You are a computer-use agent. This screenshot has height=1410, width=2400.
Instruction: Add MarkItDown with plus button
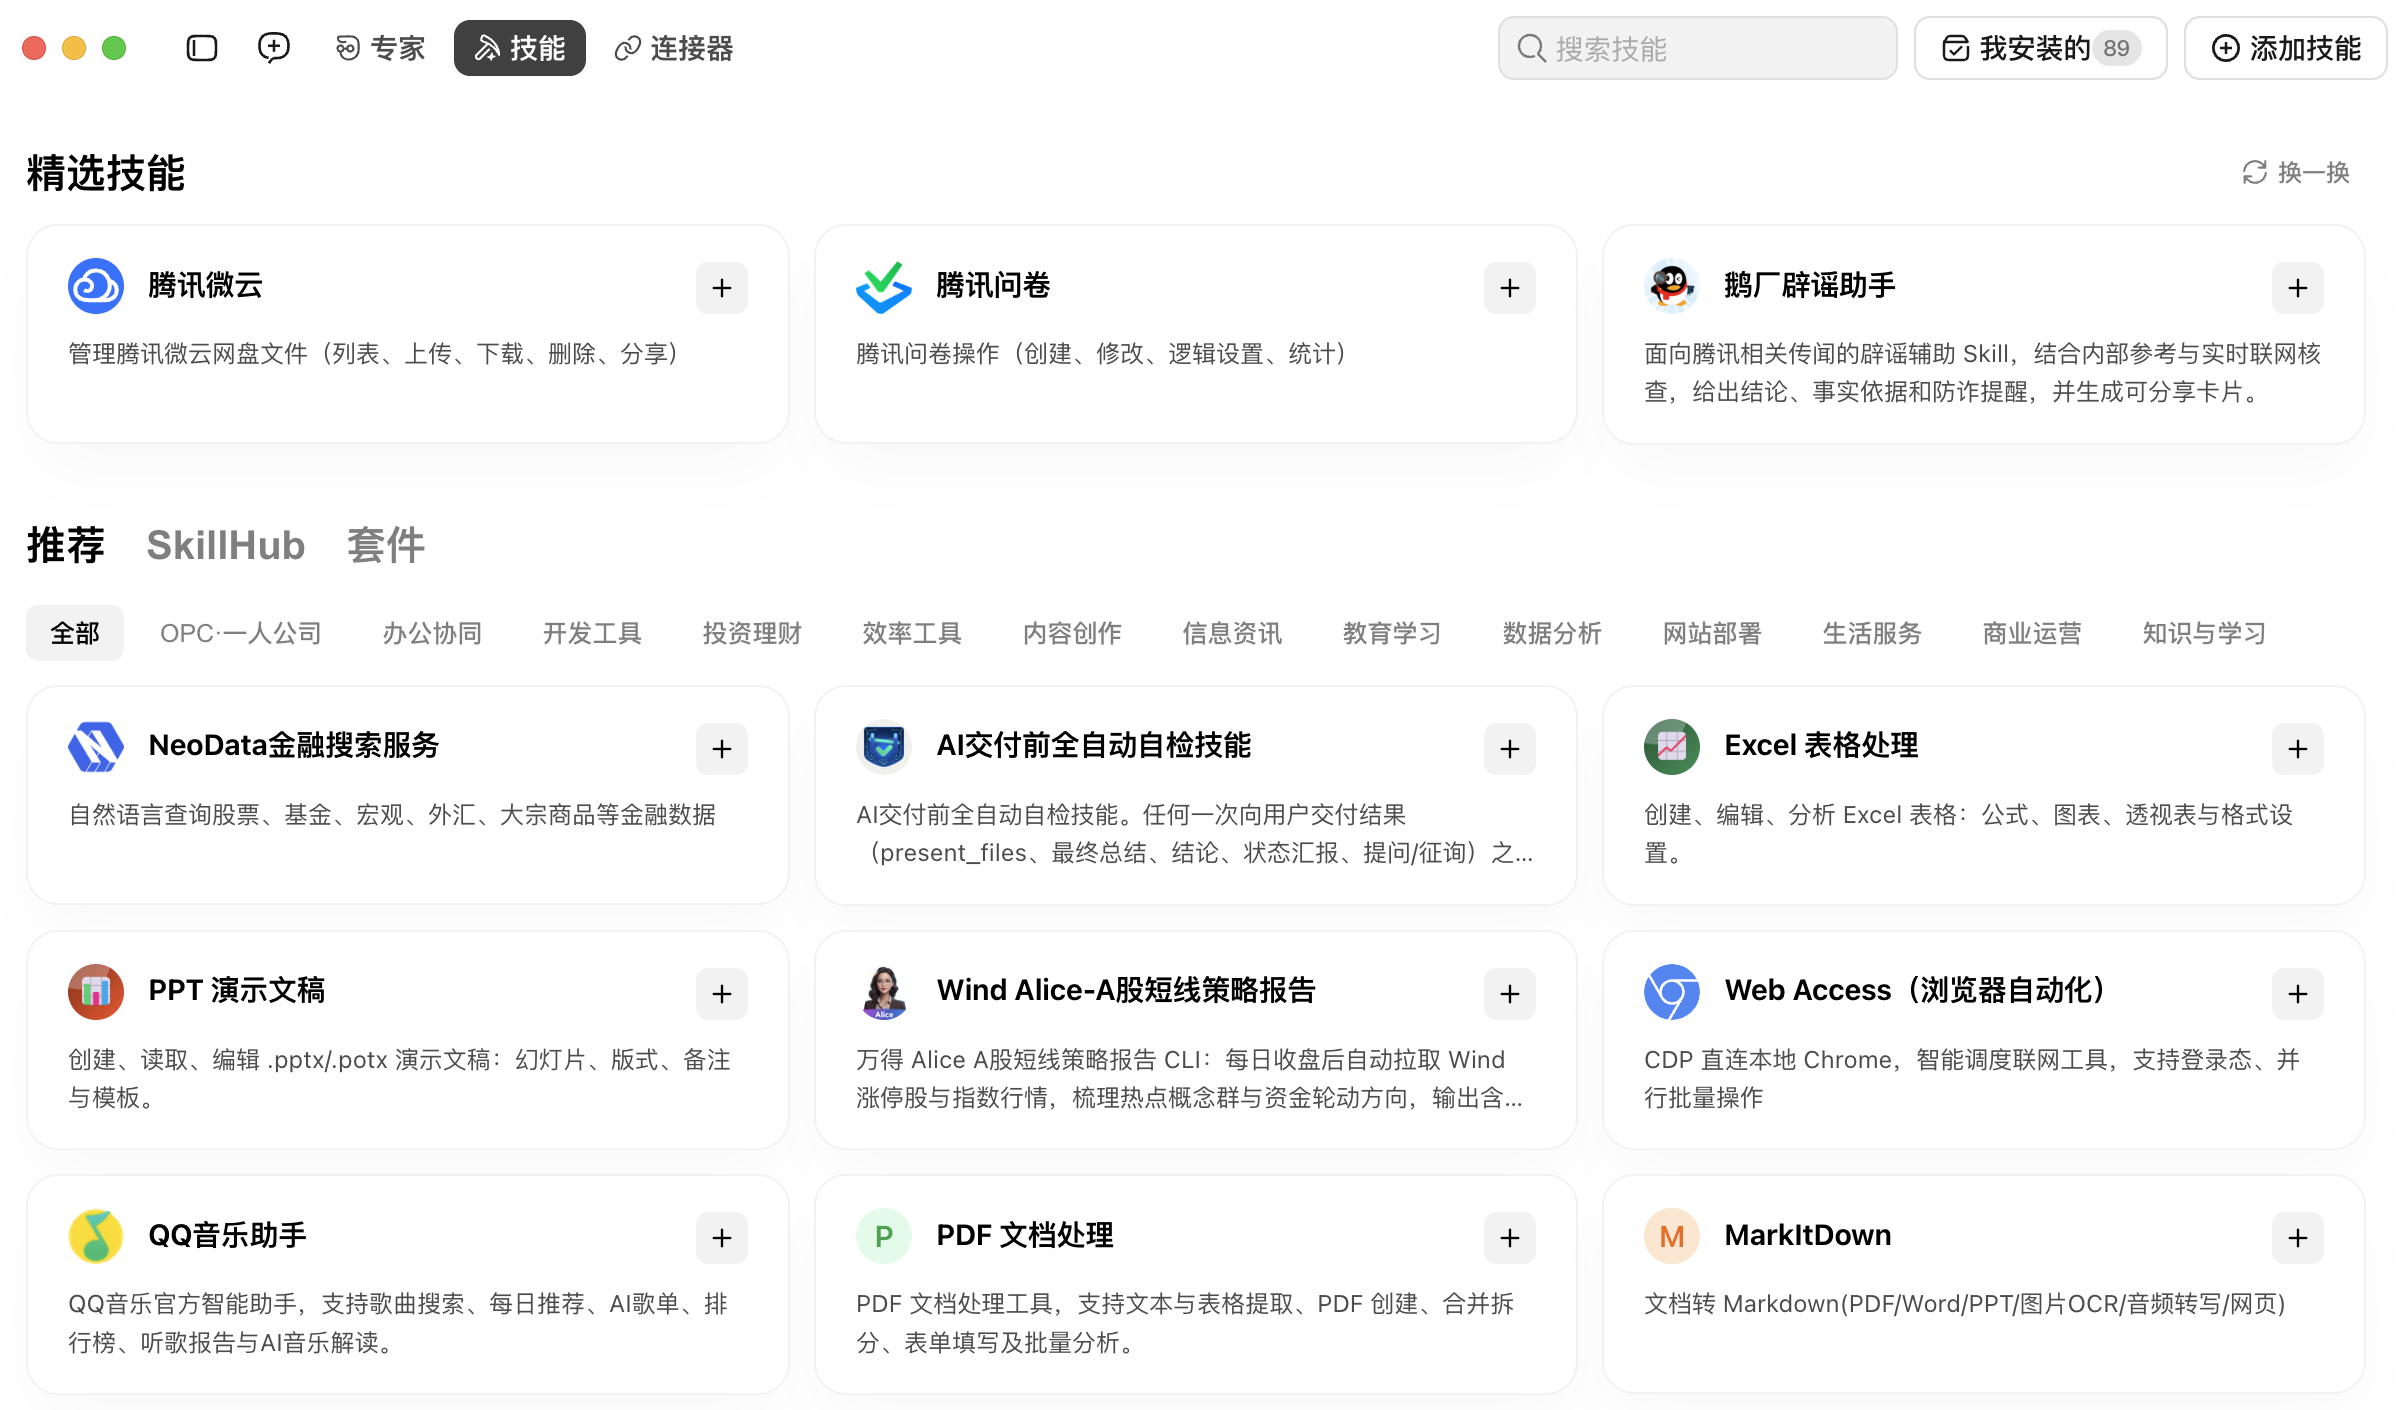2298,1238
